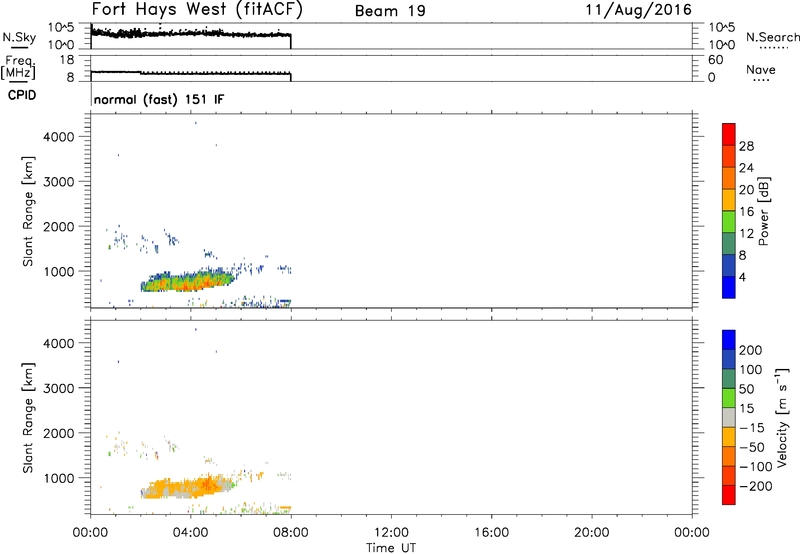Click the gray swatch in the velocity colorbar
The height and width of the screenshot is (554, 800).
tap(729, 417)
